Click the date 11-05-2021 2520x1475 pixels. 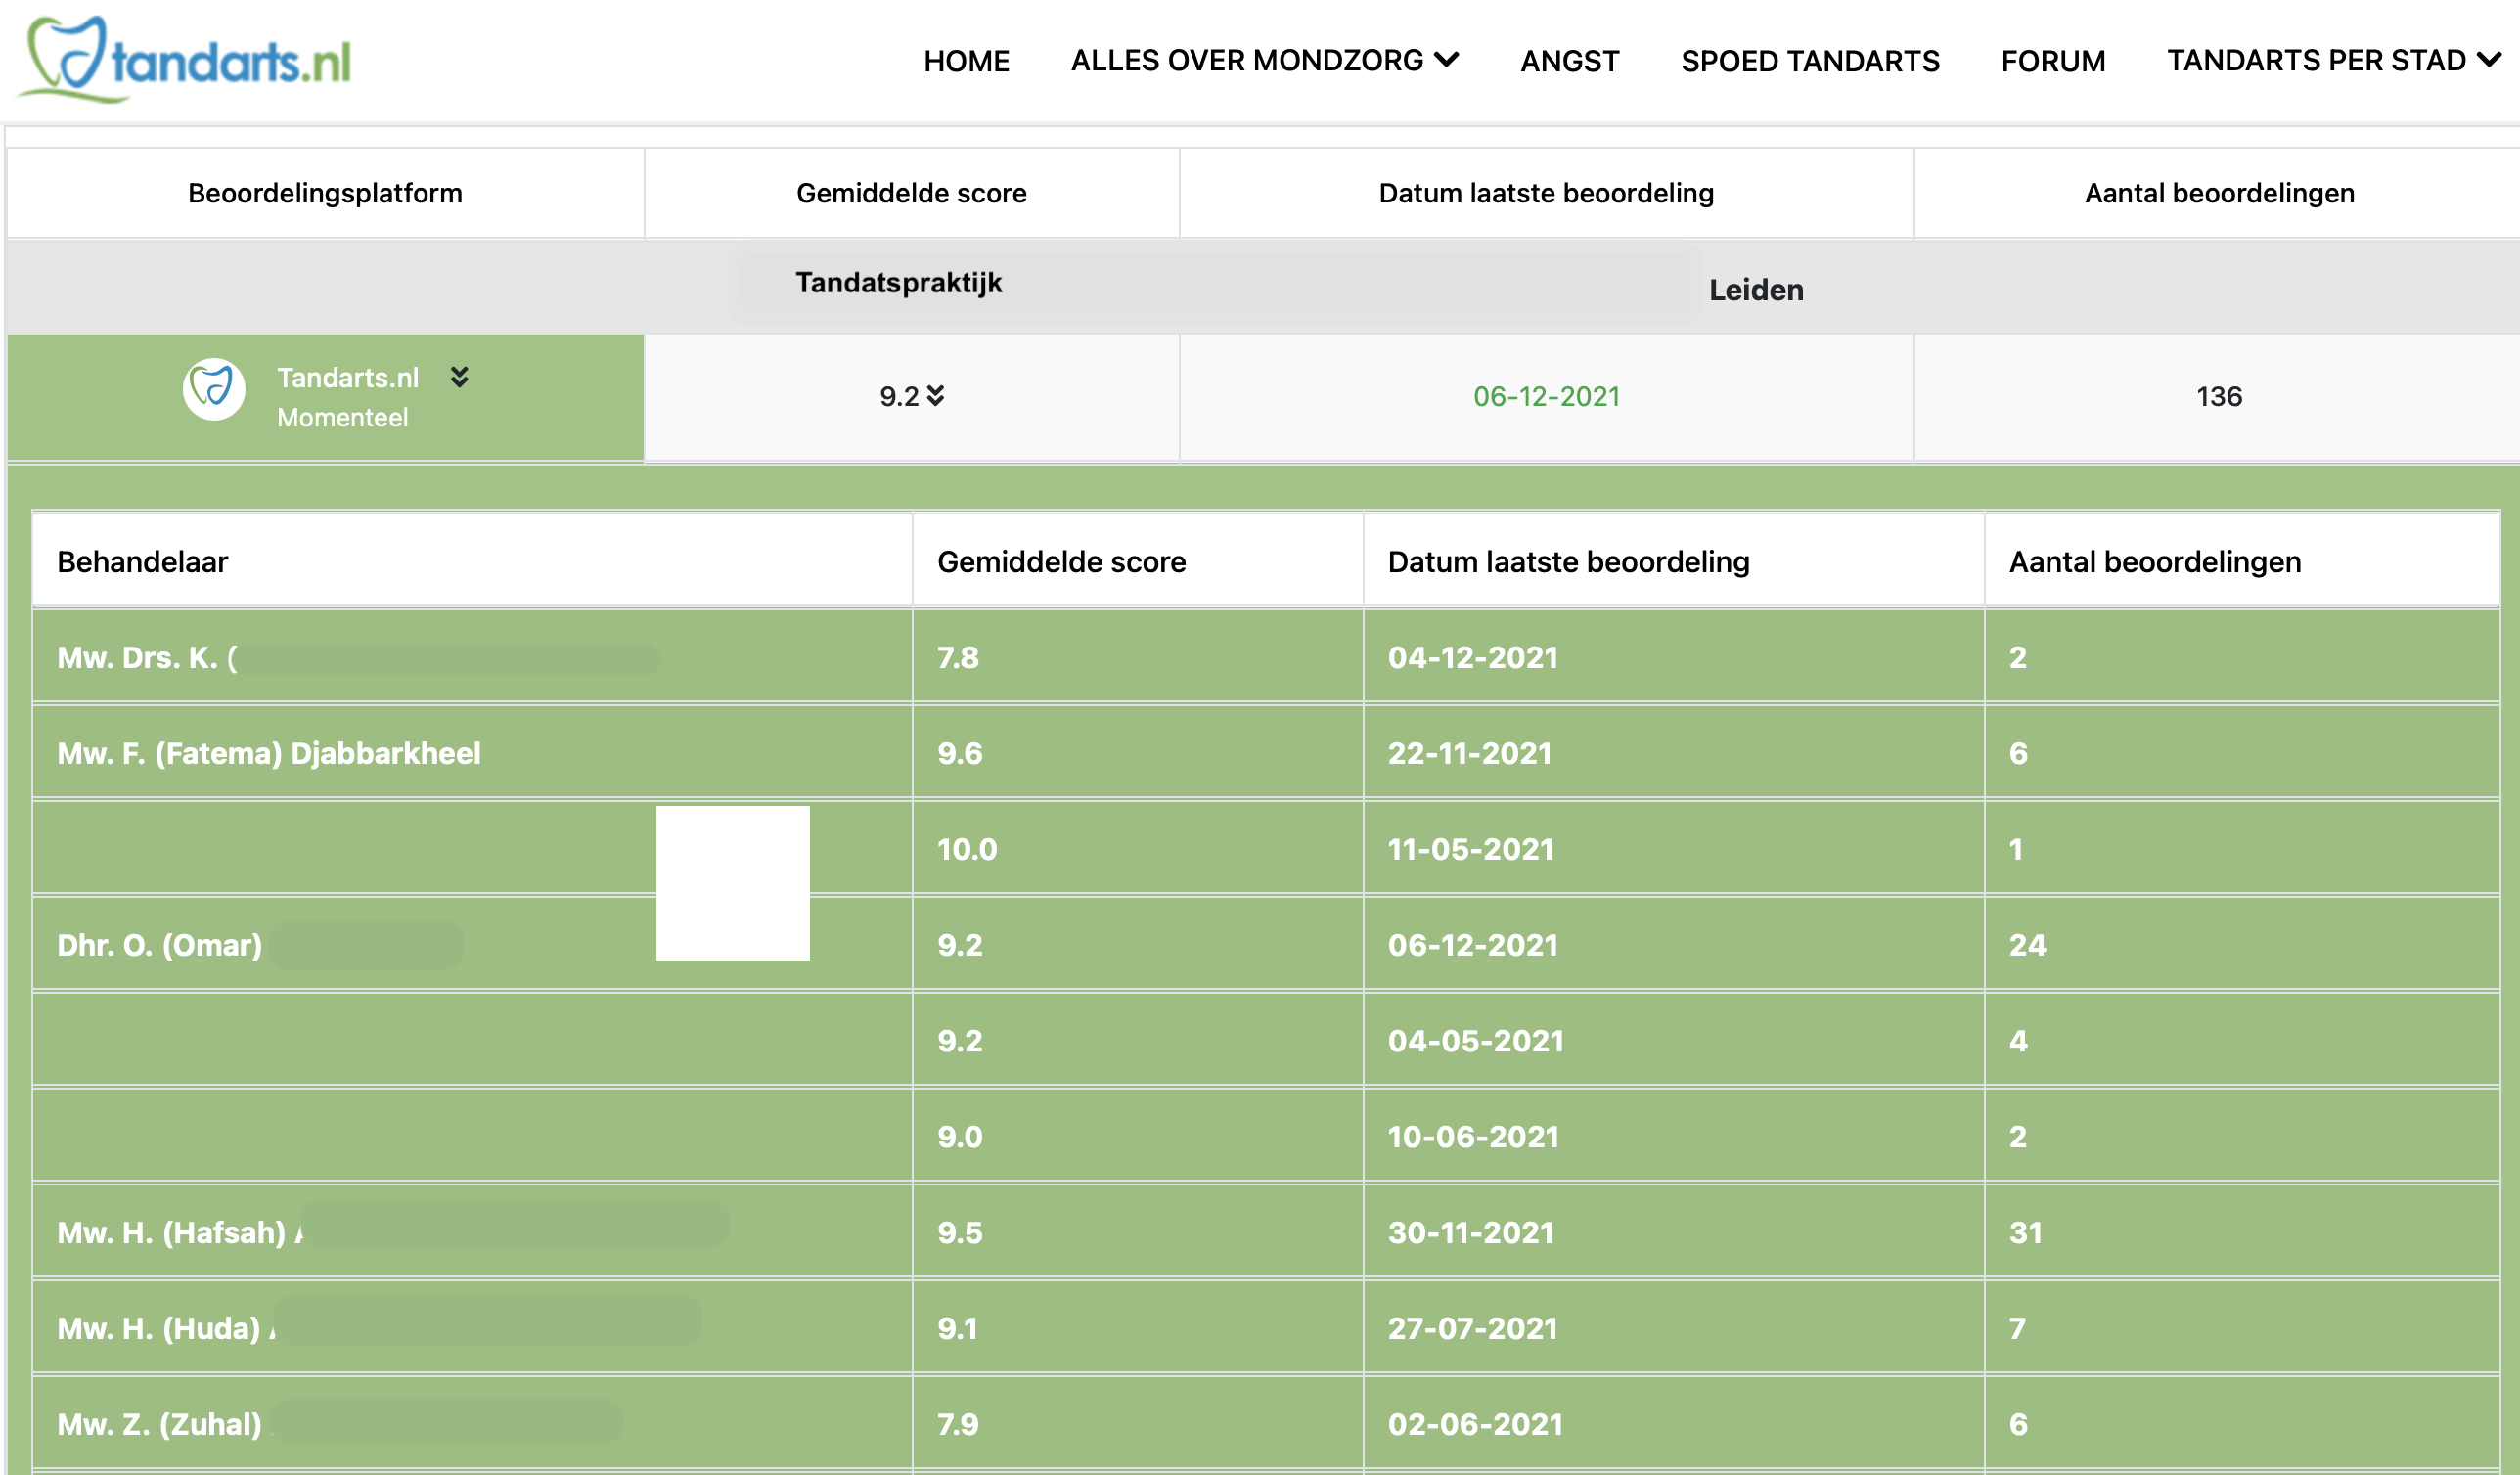[1471, 849]
